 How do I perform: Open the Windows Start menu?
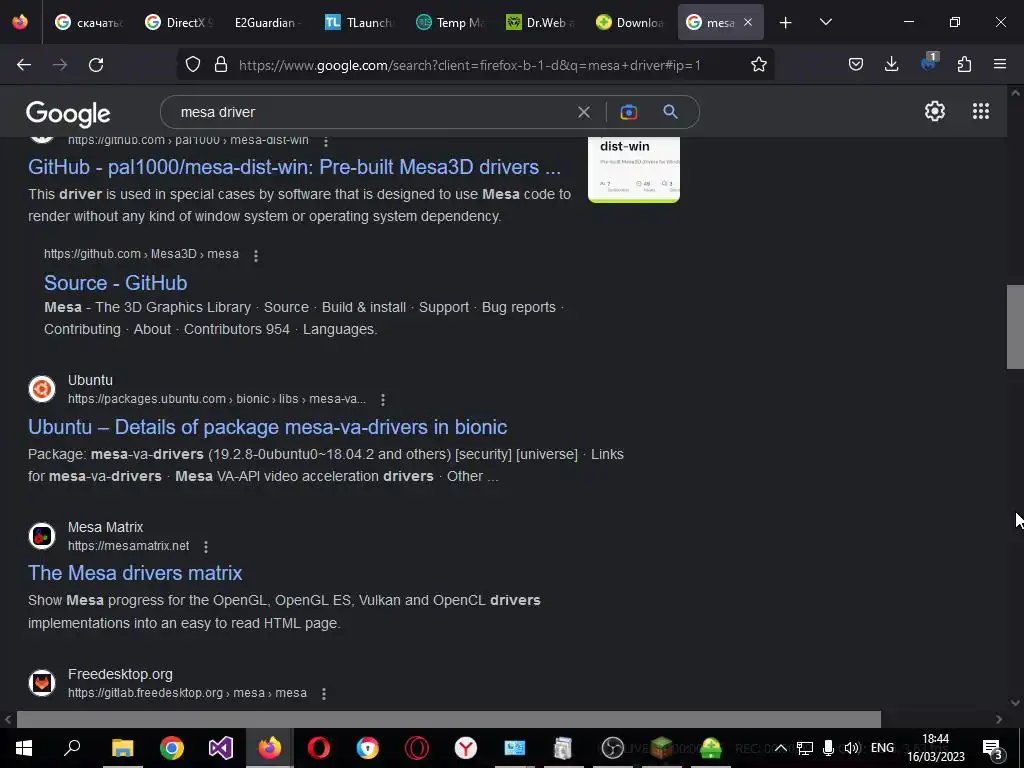click(24, 748)
